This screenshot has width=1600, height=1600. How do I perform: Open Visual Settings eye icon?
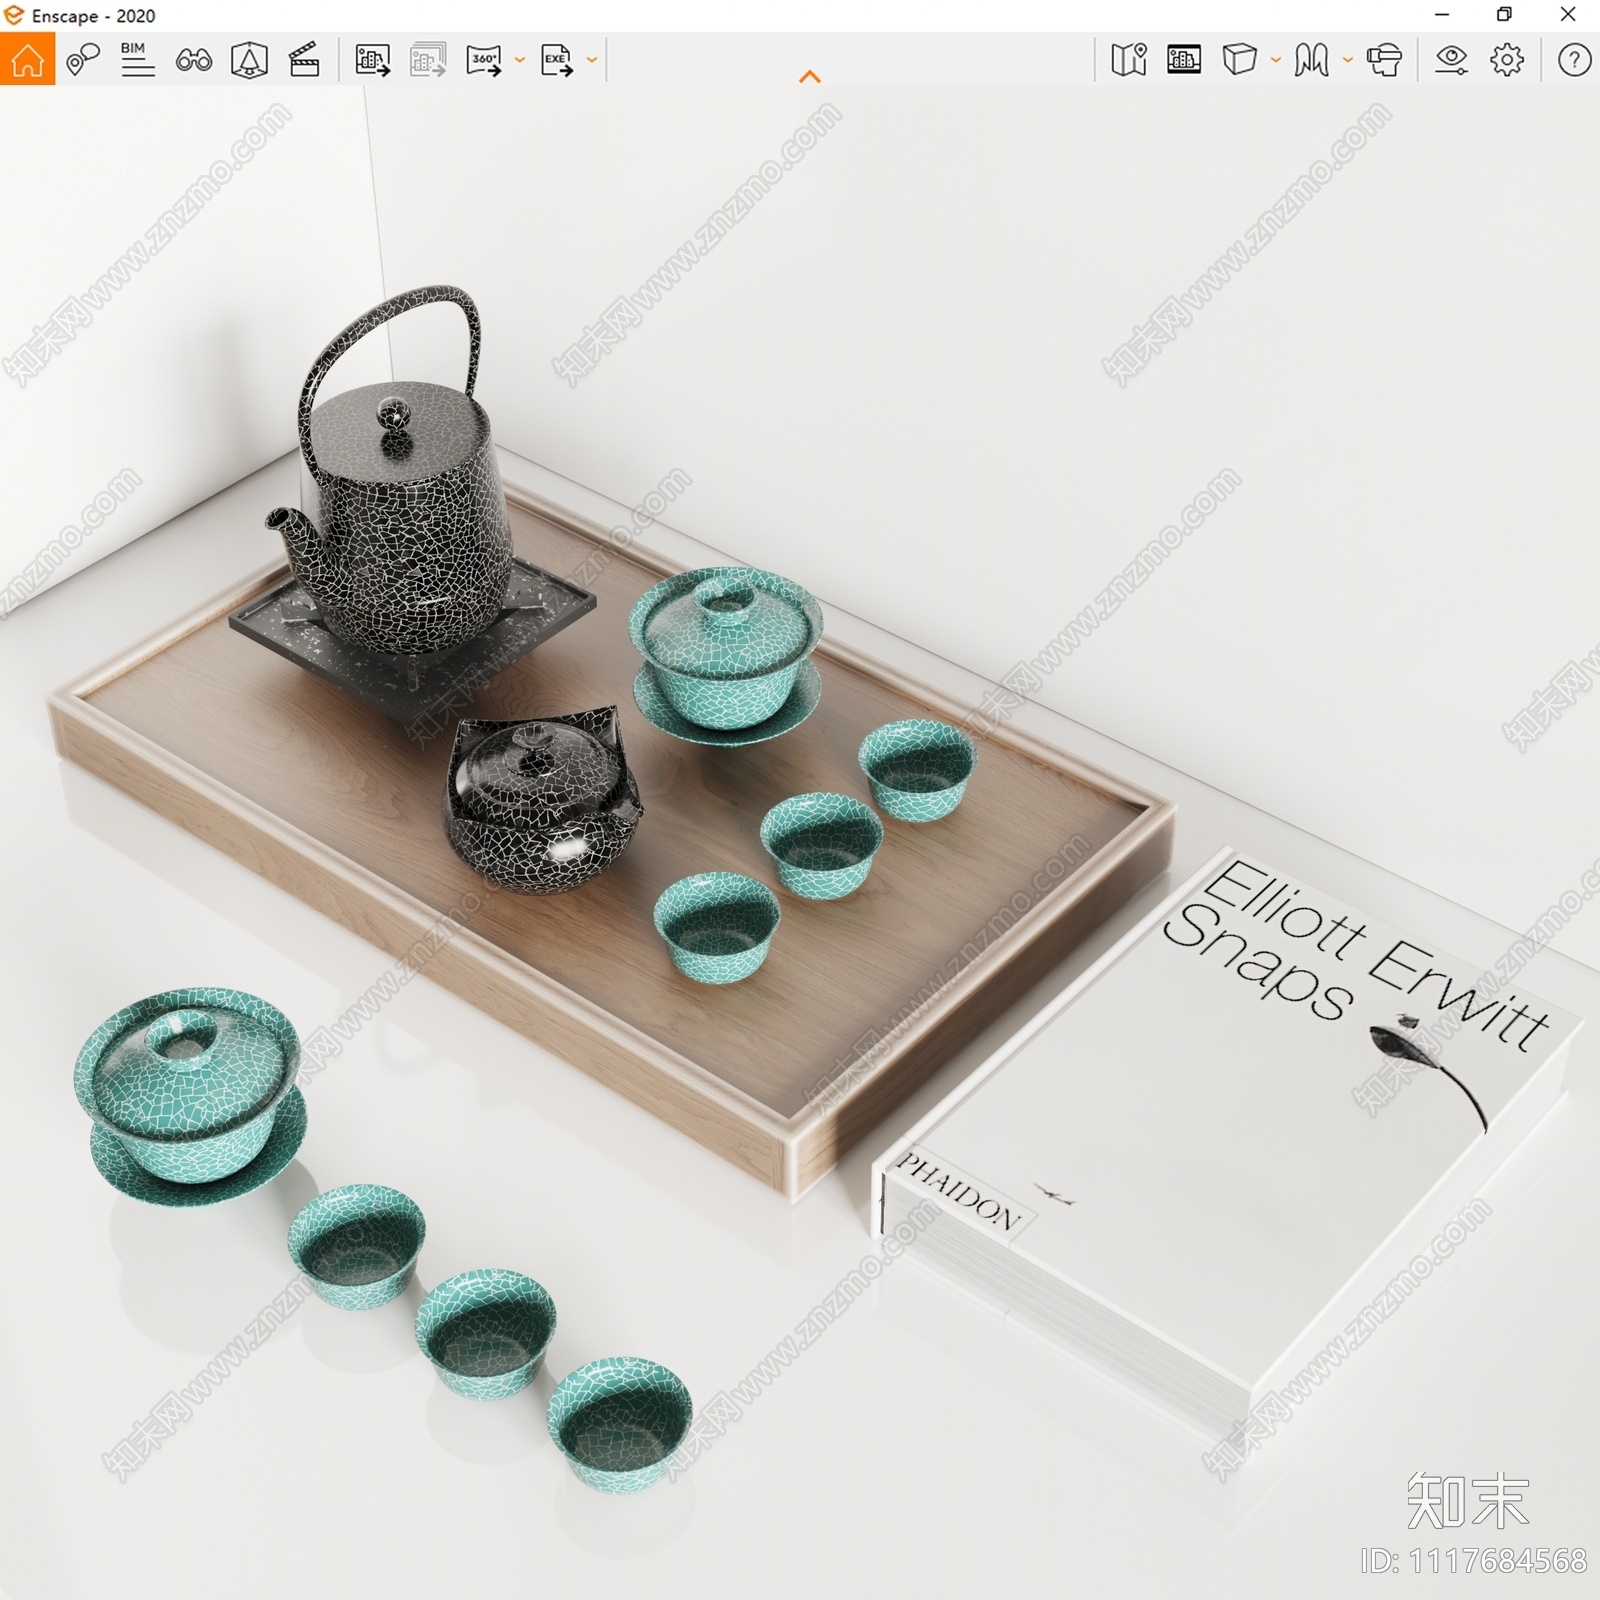click(x=1451, y=60)
